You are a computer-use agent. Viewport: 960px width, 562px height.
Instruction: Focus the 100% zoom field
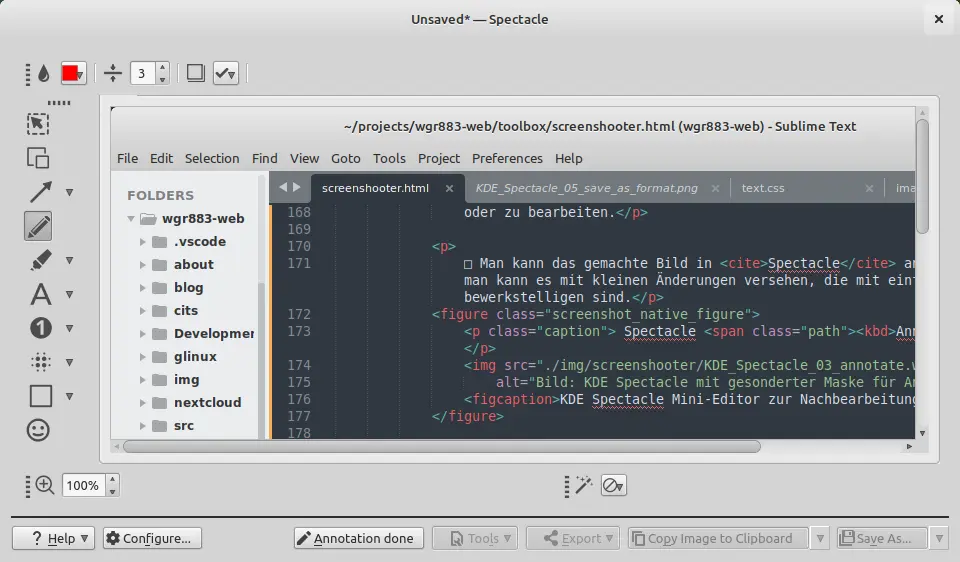tap(83, 485)
